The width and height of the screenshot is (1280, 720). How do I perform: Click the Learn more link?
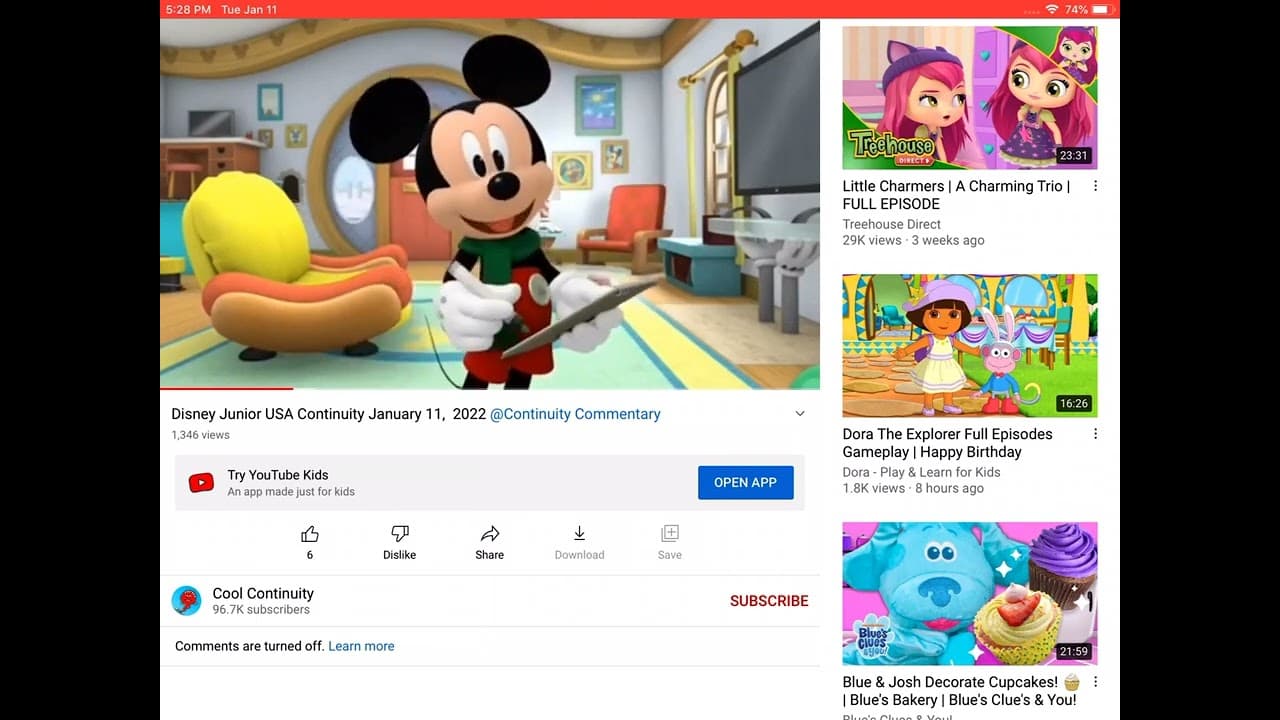tap(361, 646)
